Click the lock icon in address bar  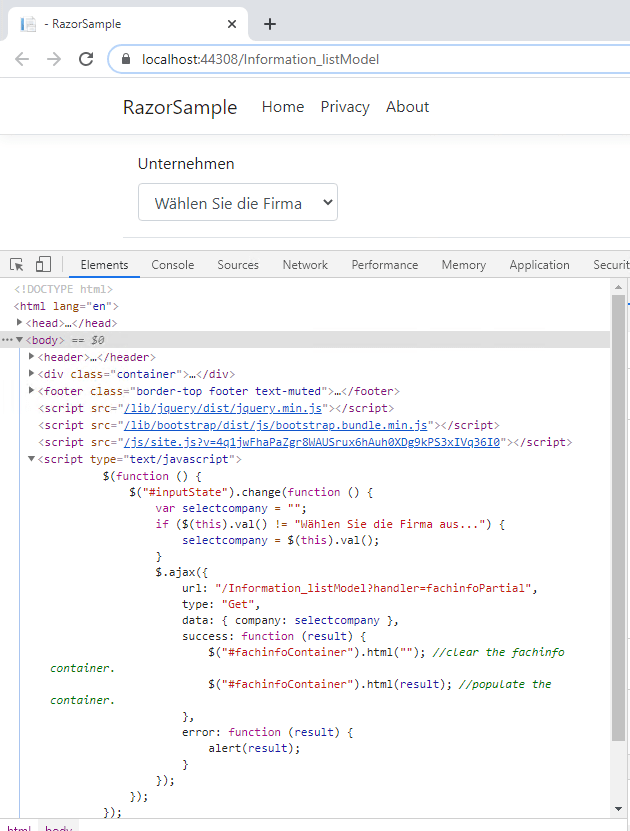(x=126, y=59)
